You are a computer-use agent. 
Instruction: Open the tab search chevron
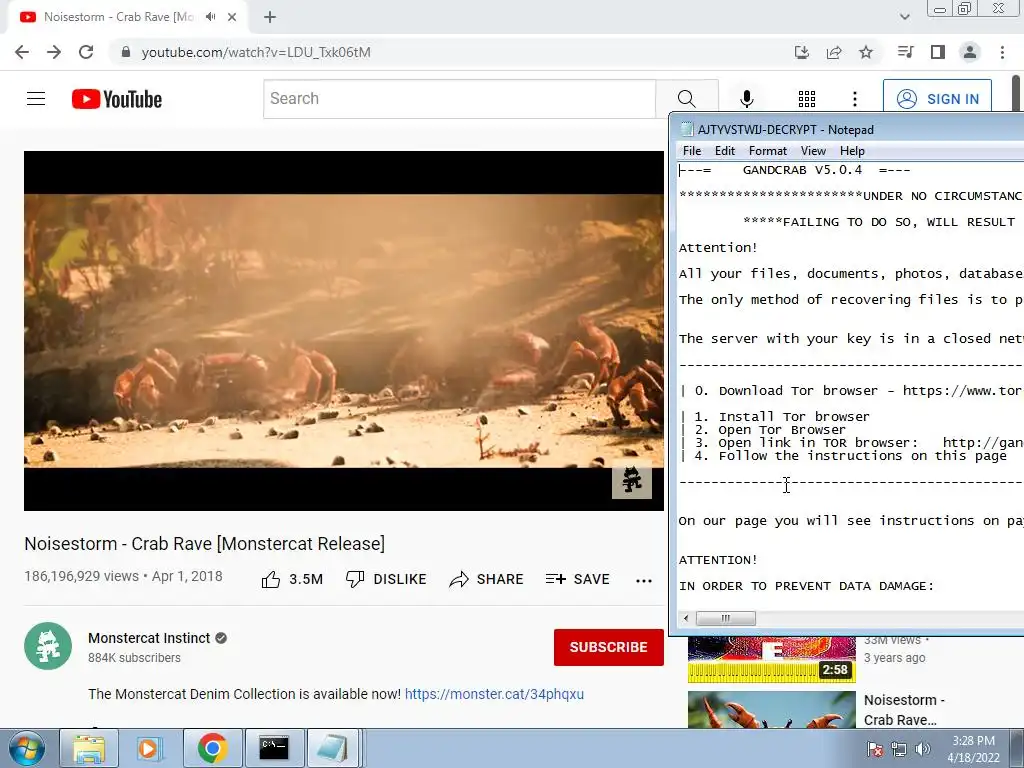(x=904, y=17)
